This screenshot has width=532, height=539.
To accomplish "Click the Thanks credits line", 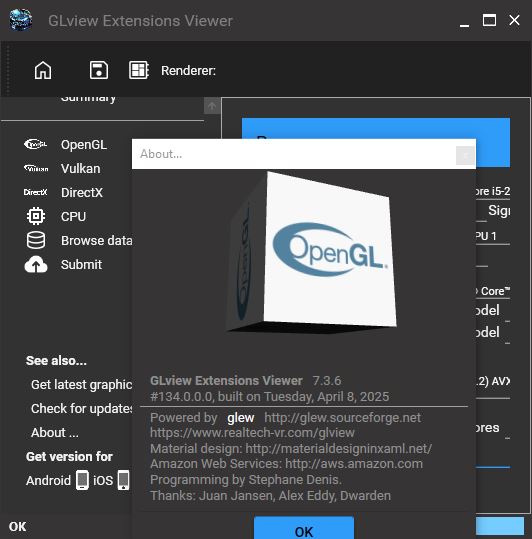I will click(270, 495).
